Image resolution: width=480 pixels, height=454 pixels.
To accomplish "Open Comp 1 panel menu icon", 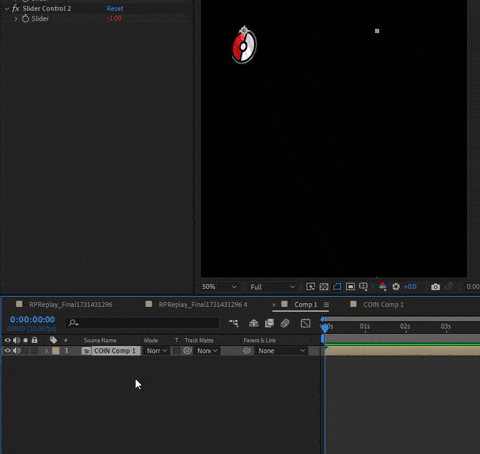I will coord(326,305).
